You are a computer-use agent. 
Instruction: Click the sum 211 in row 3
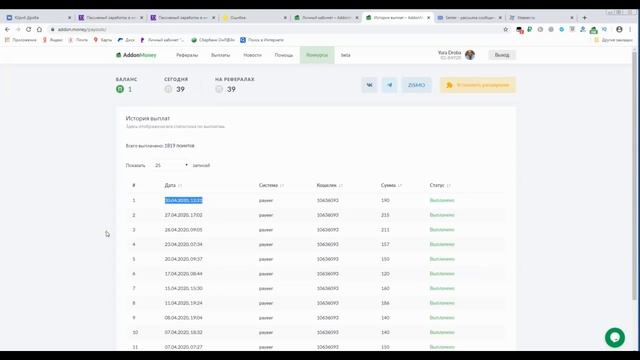385,230
